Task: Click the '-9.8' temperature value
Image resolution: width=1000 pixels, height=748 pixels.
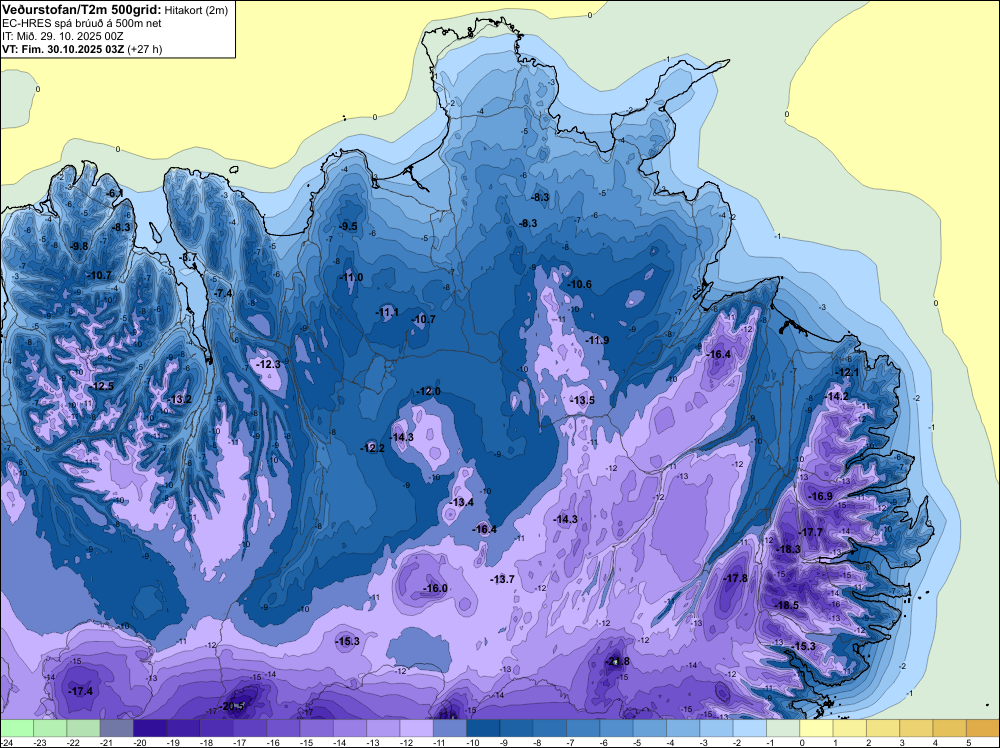Action: click(79, 246)
